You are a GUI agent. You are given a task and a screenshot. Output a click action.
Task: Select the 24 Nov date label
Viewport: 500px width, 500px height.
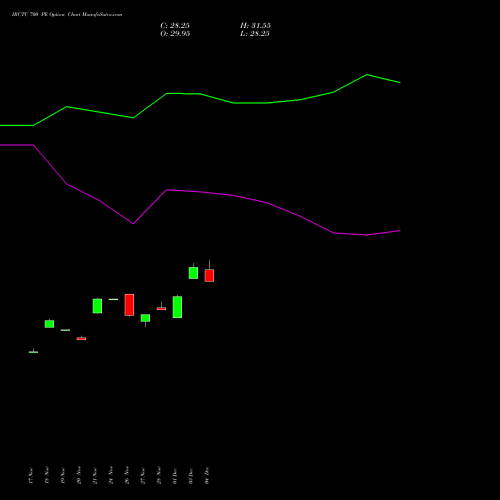pyautogui.click(x=111, y=475)
